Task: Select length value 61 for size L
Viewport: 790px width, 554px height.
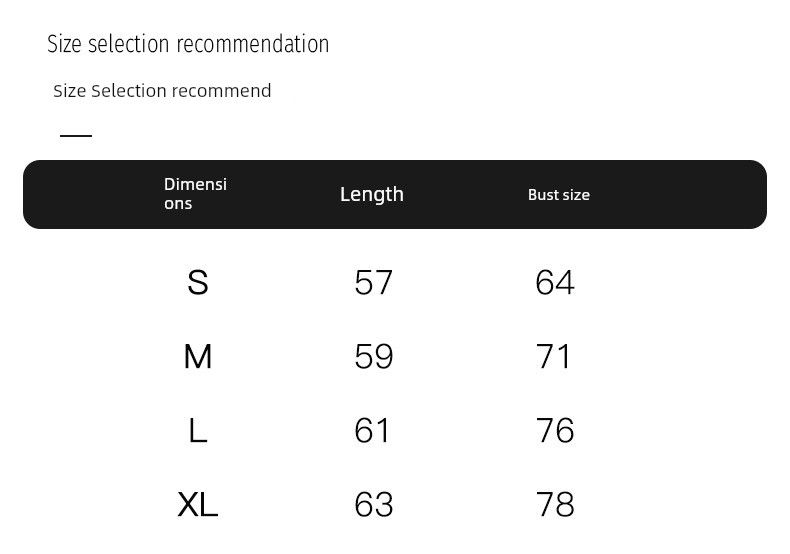Action: tap(372, 431)
